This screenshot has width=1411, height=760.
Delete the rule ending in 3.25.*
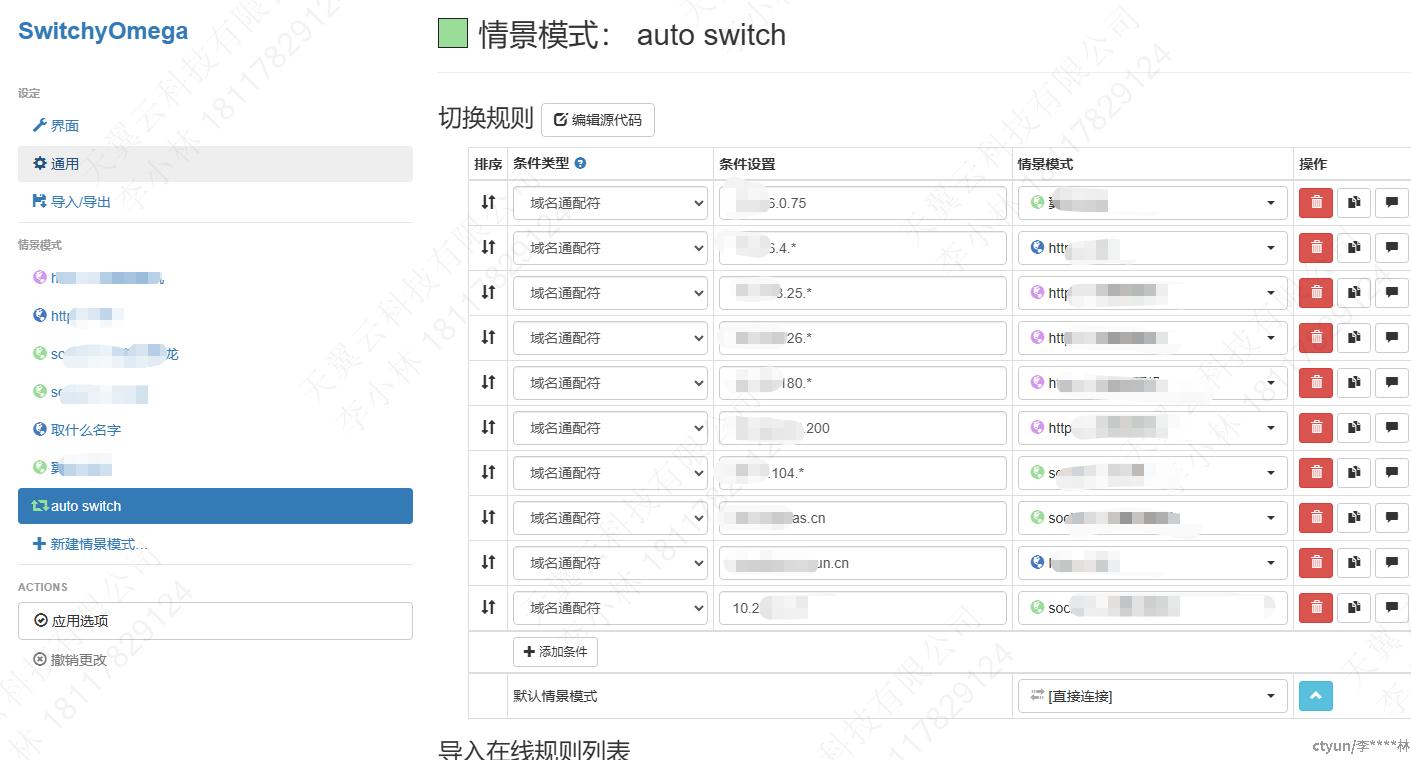point(1315,293)
